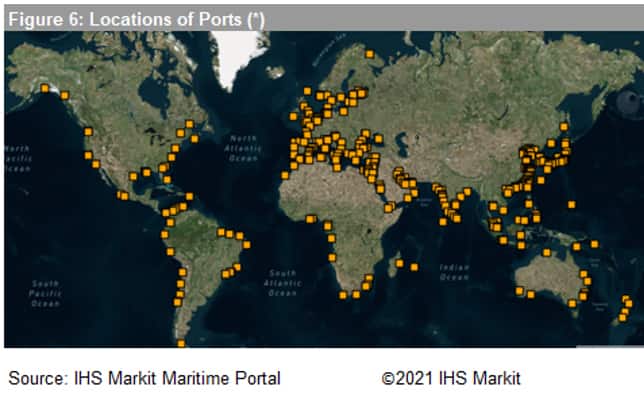
Task: Select the easternmost Papua New Guinea port marker
Action: (x=594, y=244)
